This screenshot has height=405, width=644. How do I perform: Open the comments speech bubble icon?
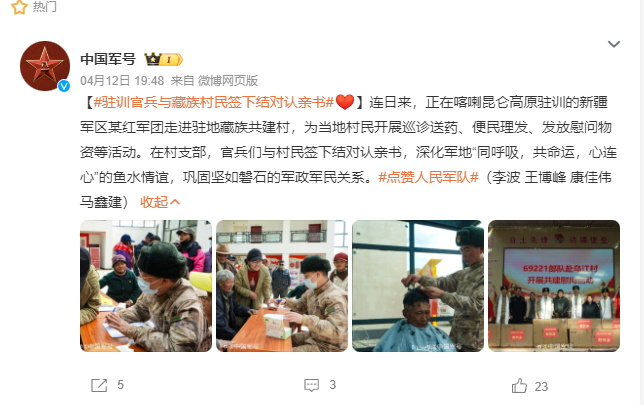(x=311, y=385)
